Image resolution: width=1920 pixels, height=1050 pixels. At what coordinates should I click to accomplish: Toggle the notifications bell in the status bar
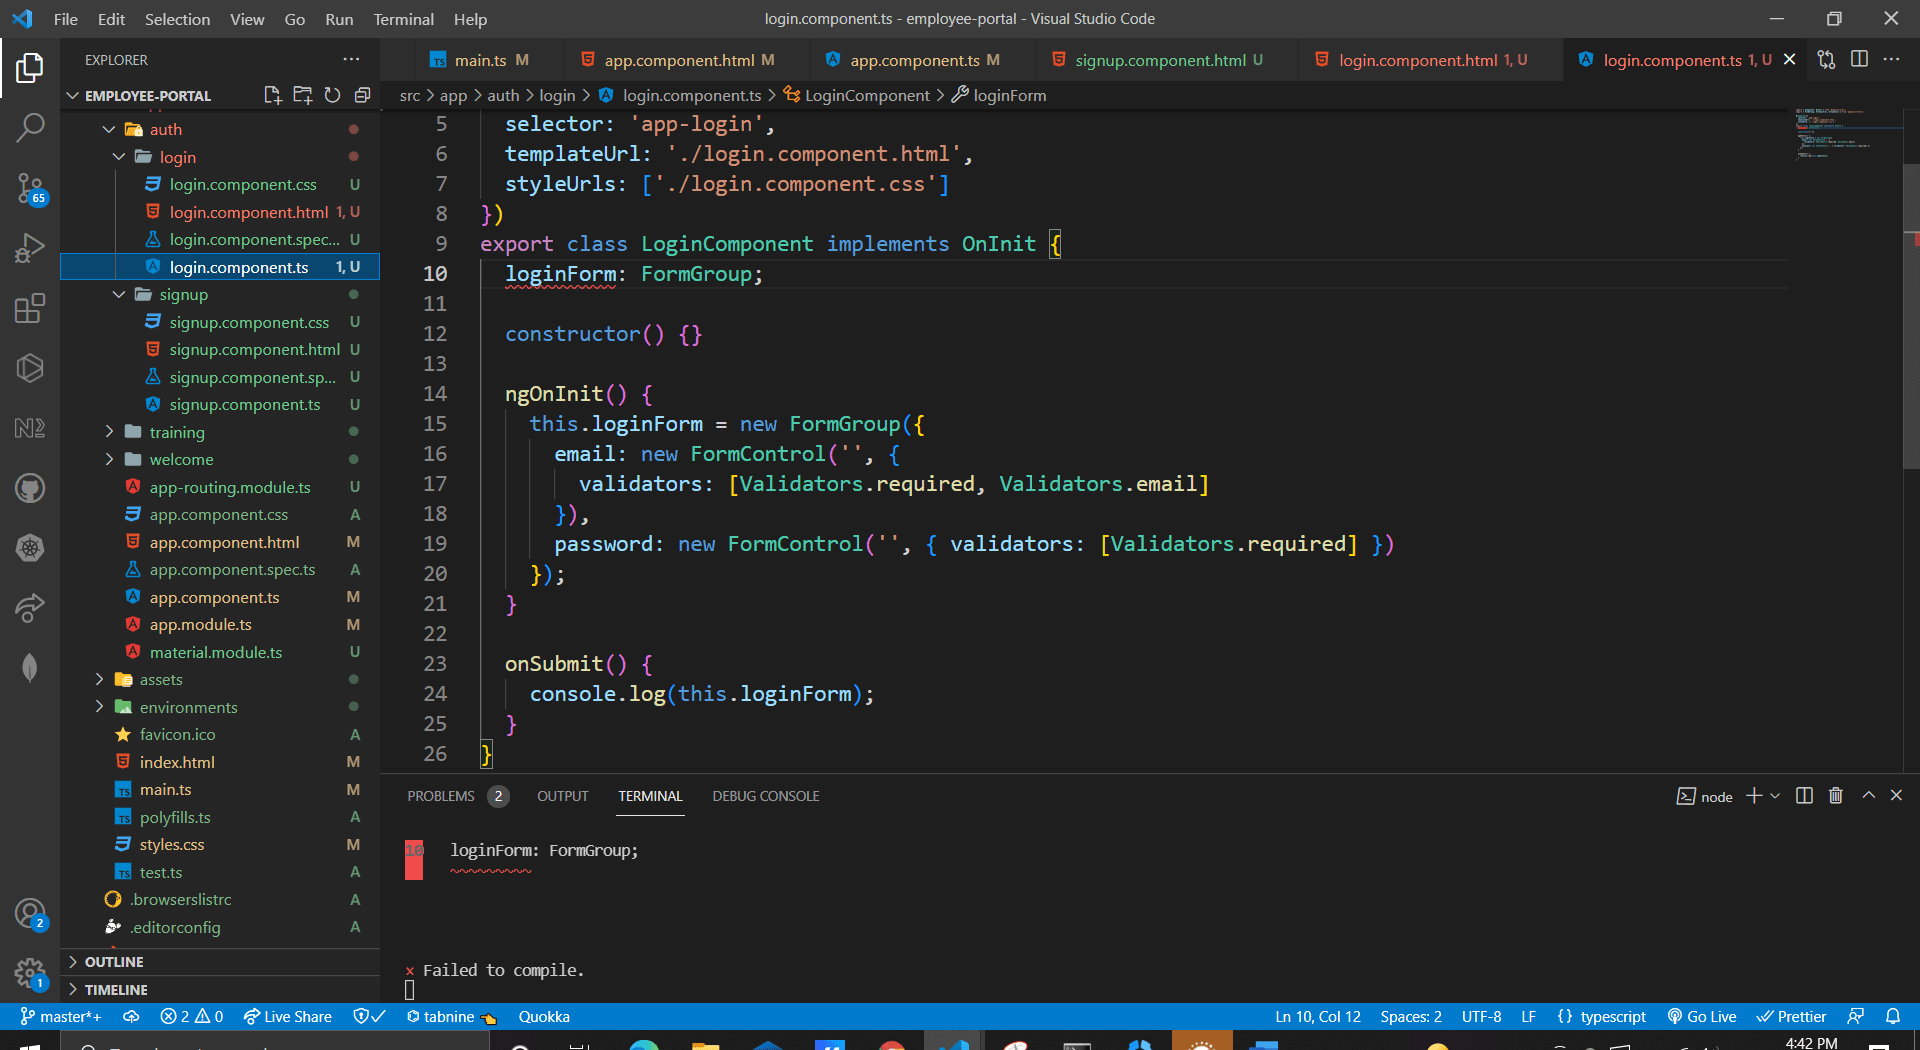(x=1896, y=1016)
